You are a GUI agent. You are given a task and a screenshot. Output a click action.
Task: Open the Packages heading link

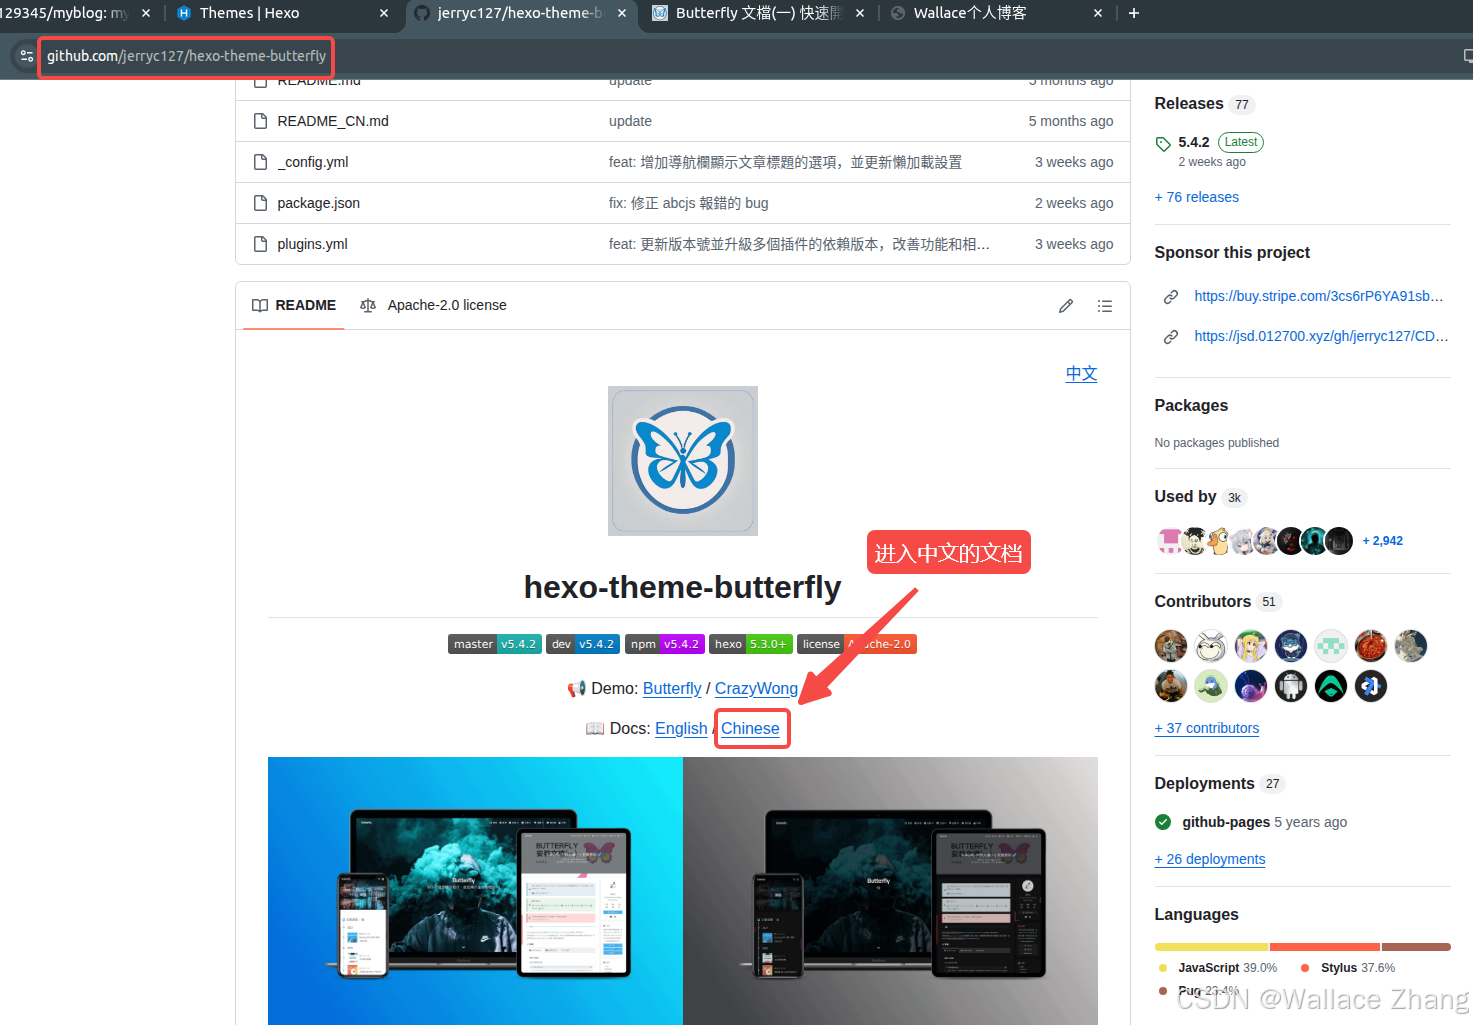1191,405
